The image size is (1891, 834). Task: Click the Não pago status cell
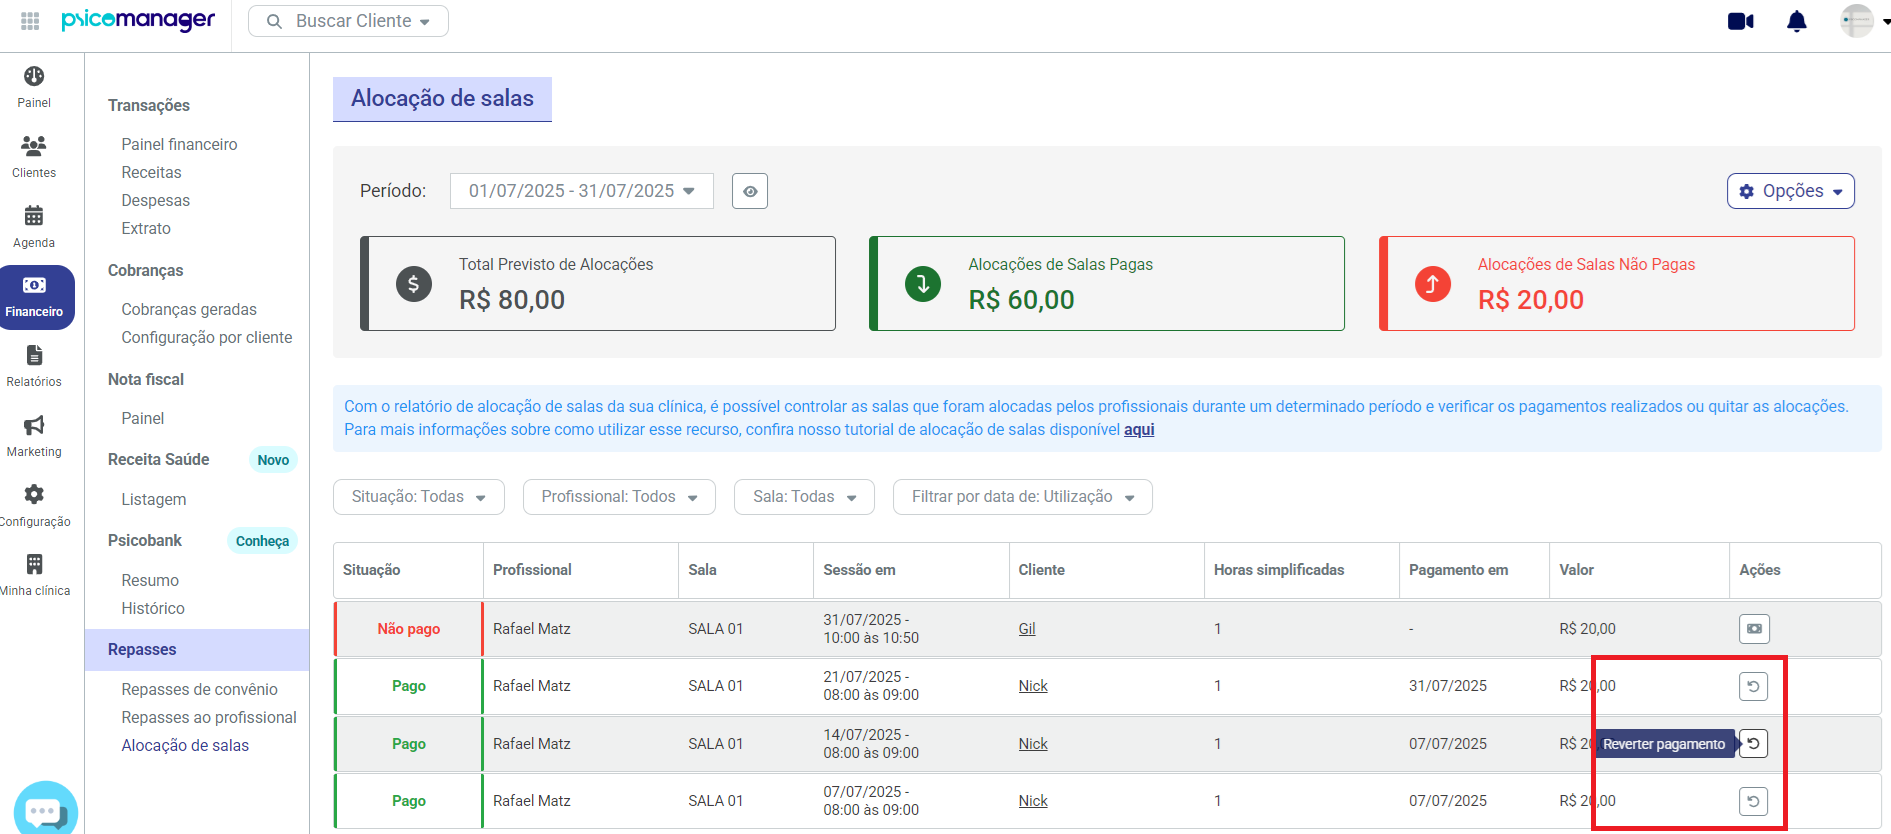pos(409,629)
